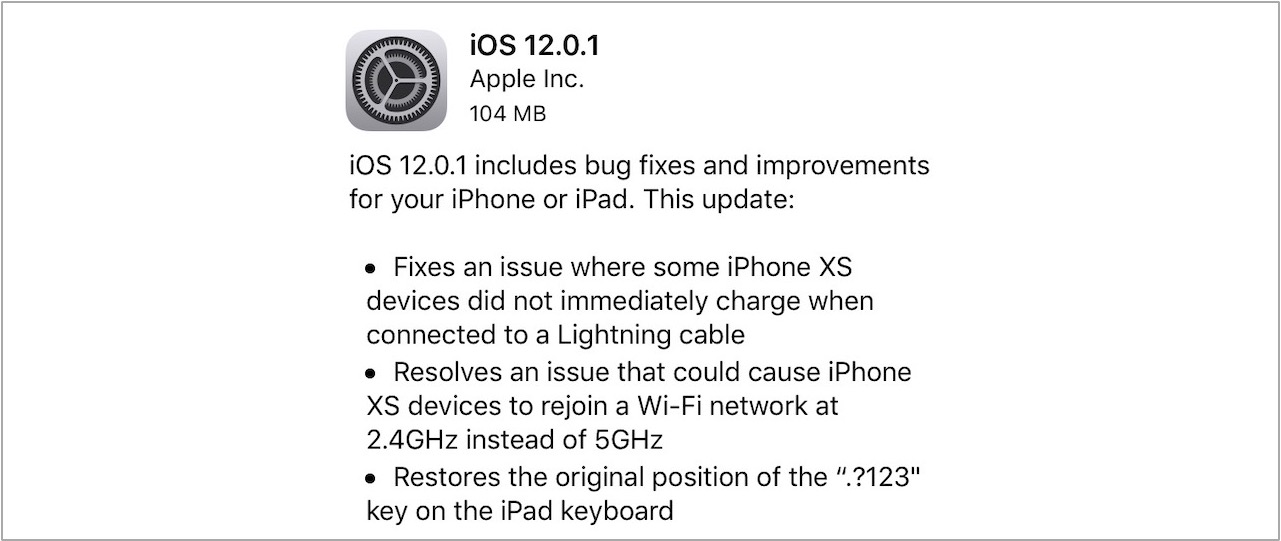Select the iOS 12.0.1 update title
The image size is (1281, 541).
coord(534,46)
